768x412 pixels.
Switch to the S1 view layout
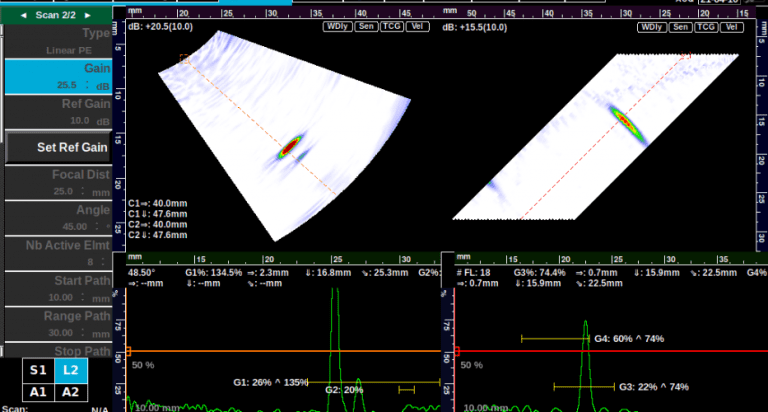(38, 369)
